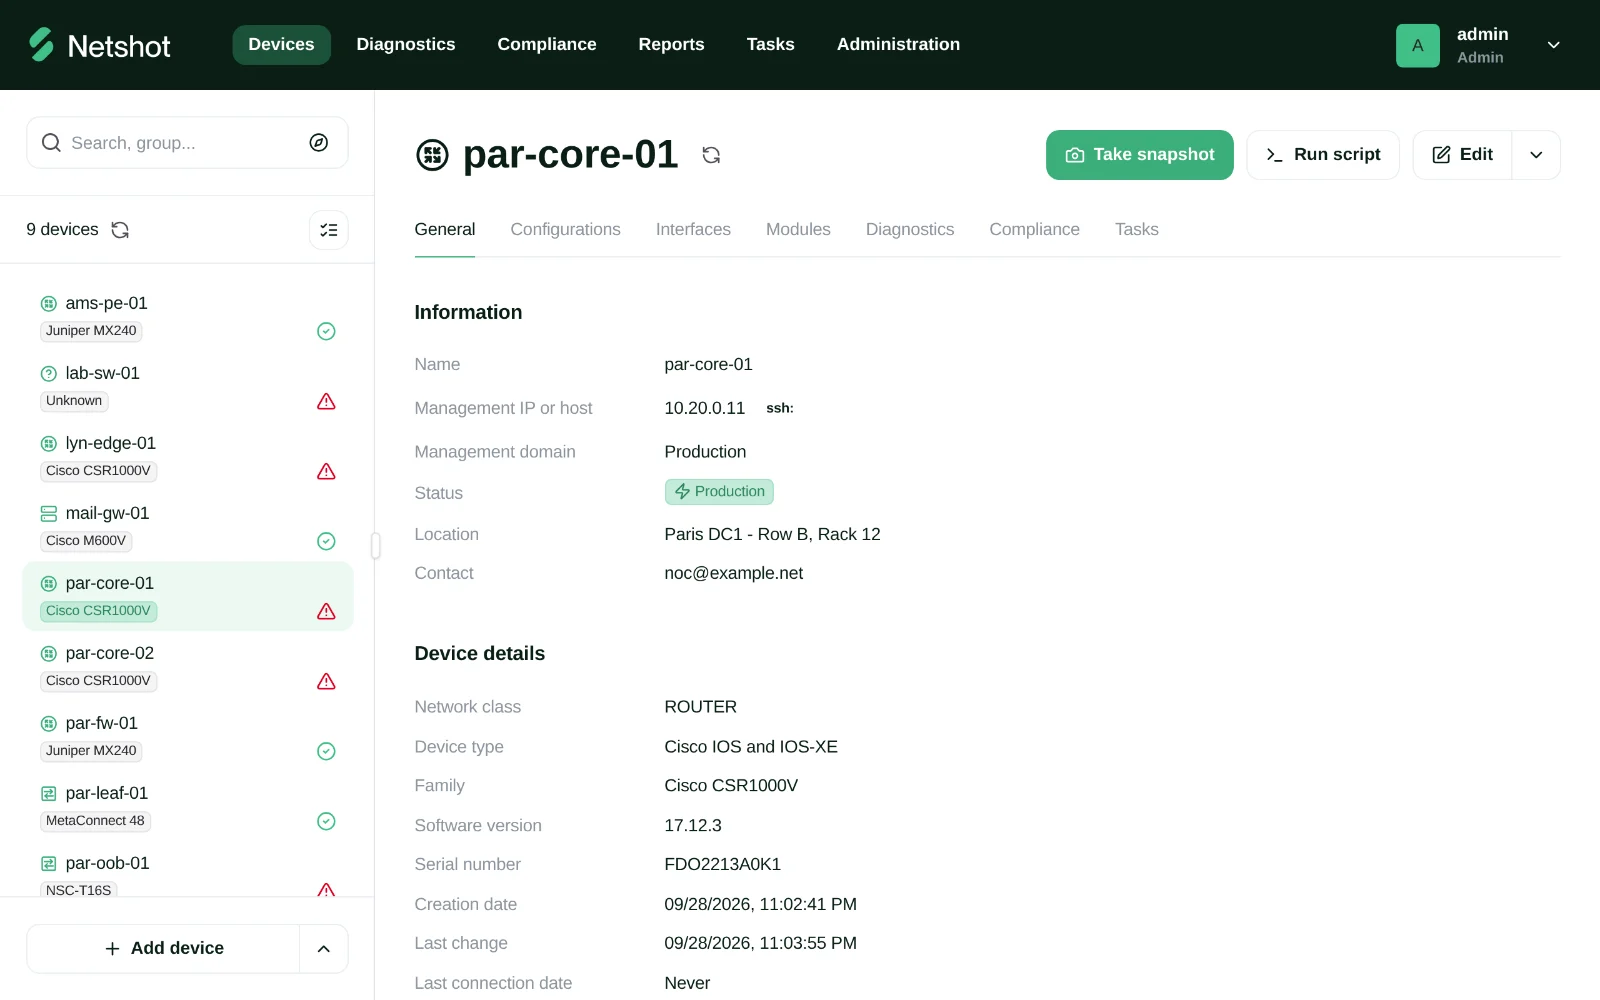The image size is (1600, 1000).
Task: Click the Production status badge
Action: tap(719, 492)
